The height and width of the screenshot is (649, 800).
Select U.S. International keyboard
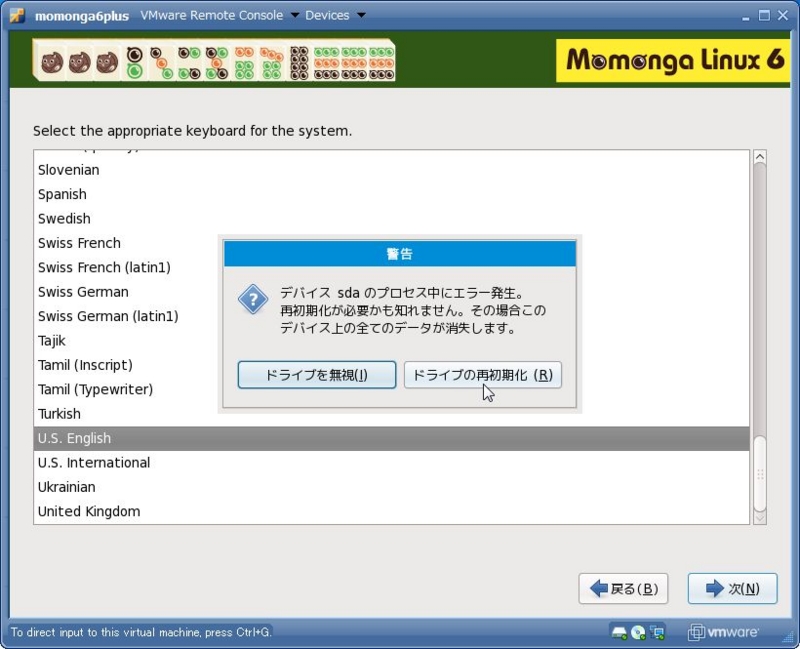tap(391, 463)
